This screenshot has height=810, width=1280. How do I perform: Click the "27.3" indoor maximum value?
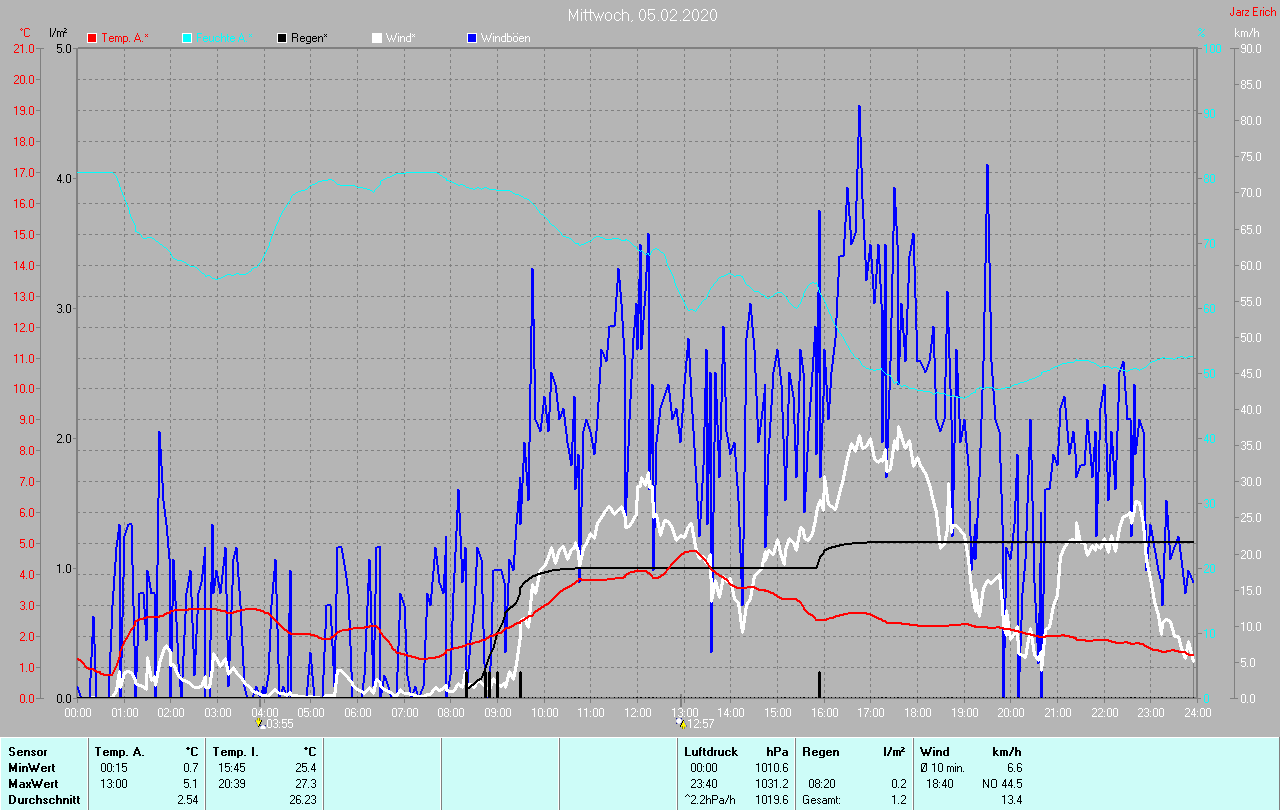[305, 784]
